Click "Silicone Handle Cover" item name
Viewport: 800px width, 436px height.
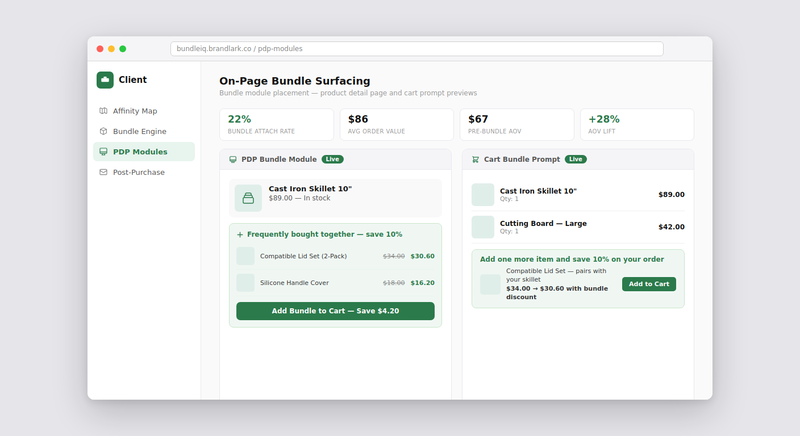point(294,283)
